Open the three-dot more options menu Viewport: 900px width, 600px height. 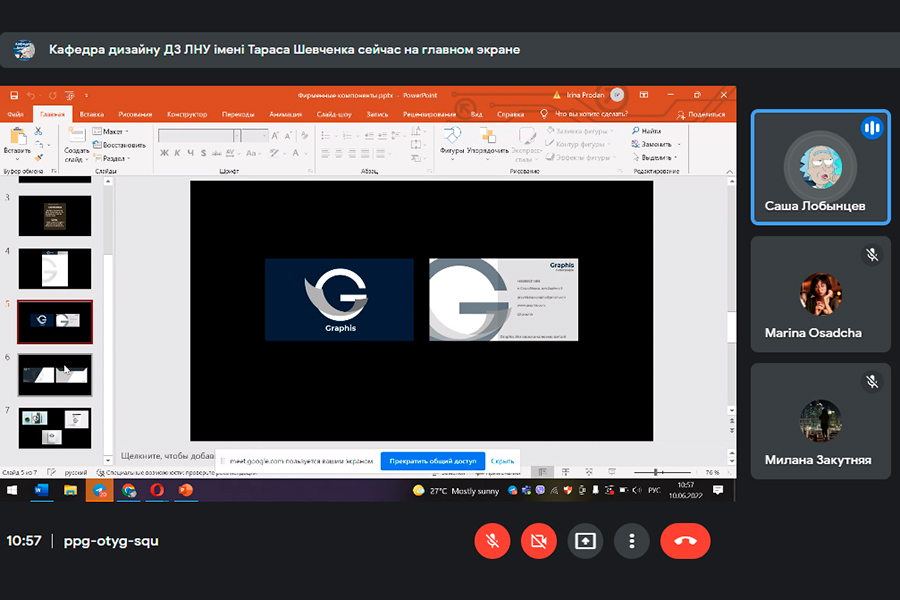click(632, 541)
